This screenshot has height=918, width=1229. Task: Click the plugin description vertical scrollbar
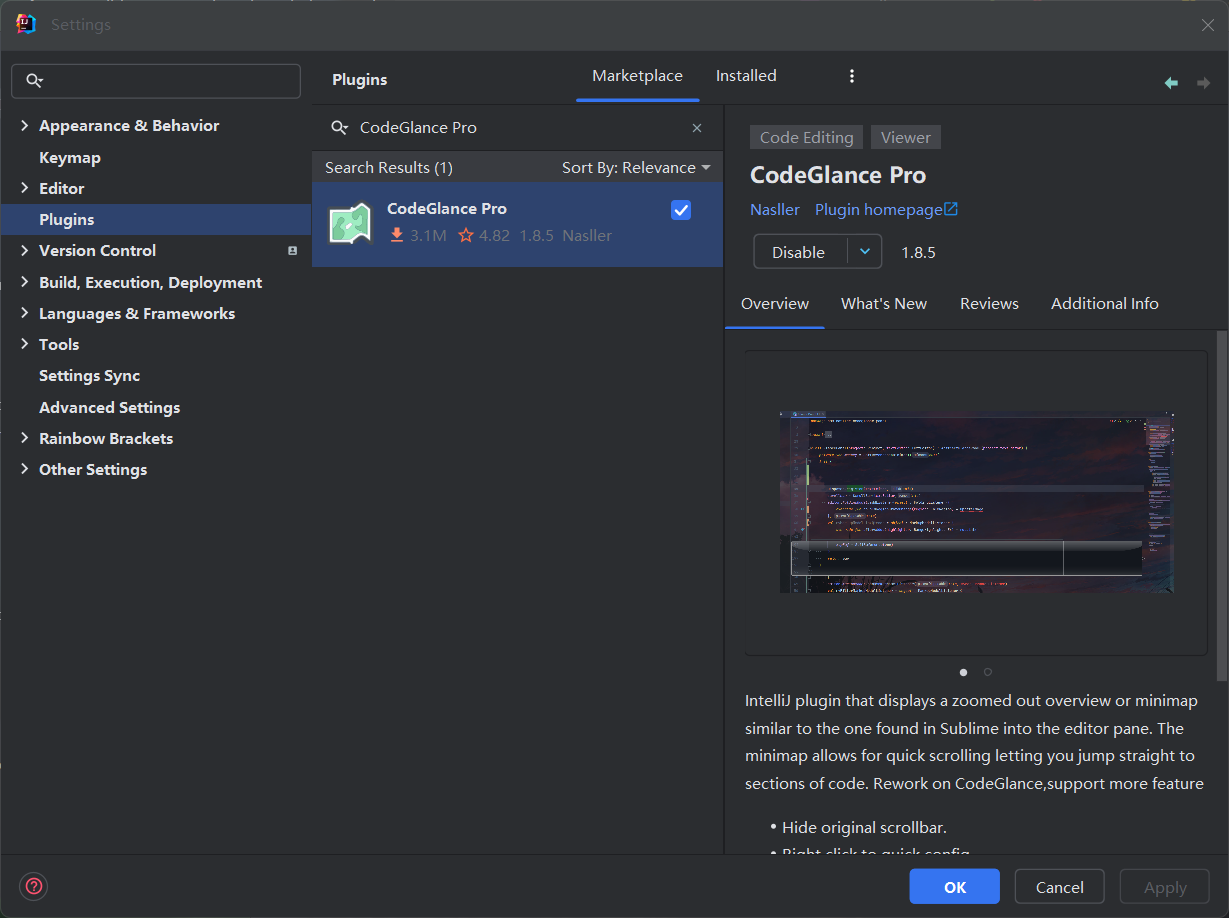point(1221,505)
